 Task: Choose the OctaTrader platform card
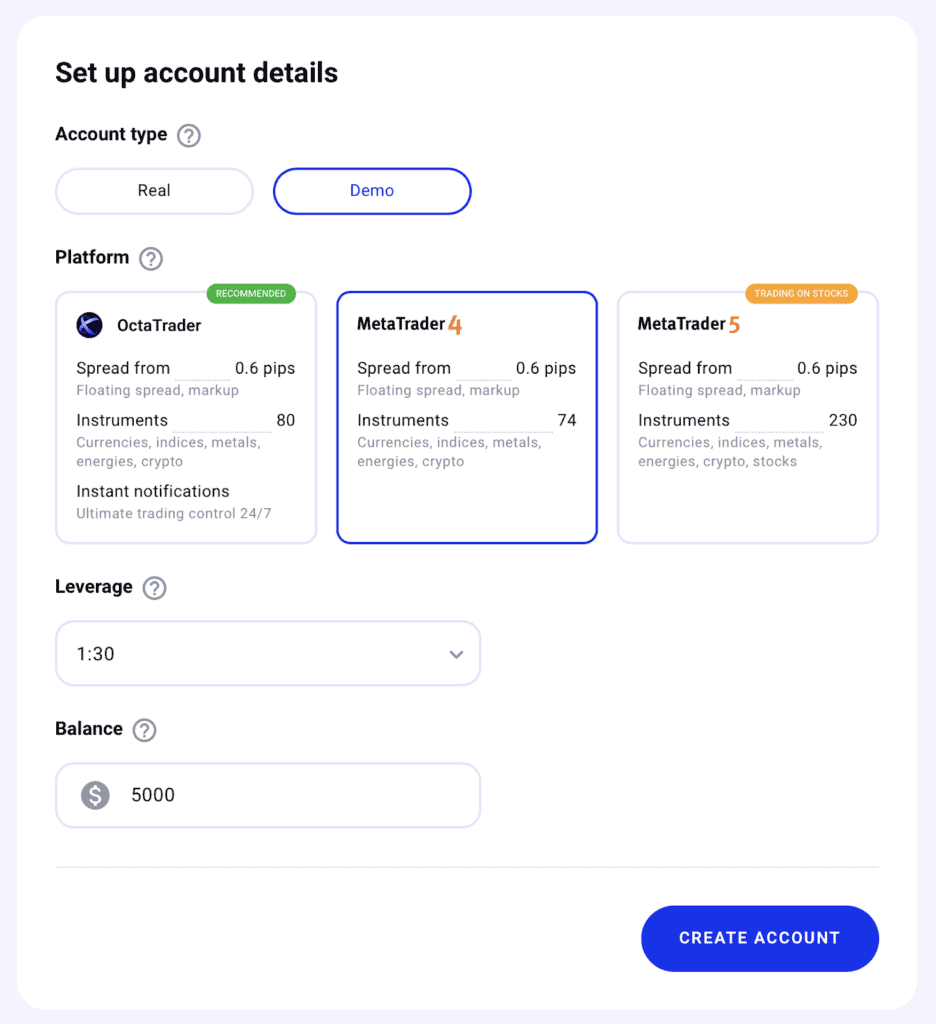coord(186,417)
